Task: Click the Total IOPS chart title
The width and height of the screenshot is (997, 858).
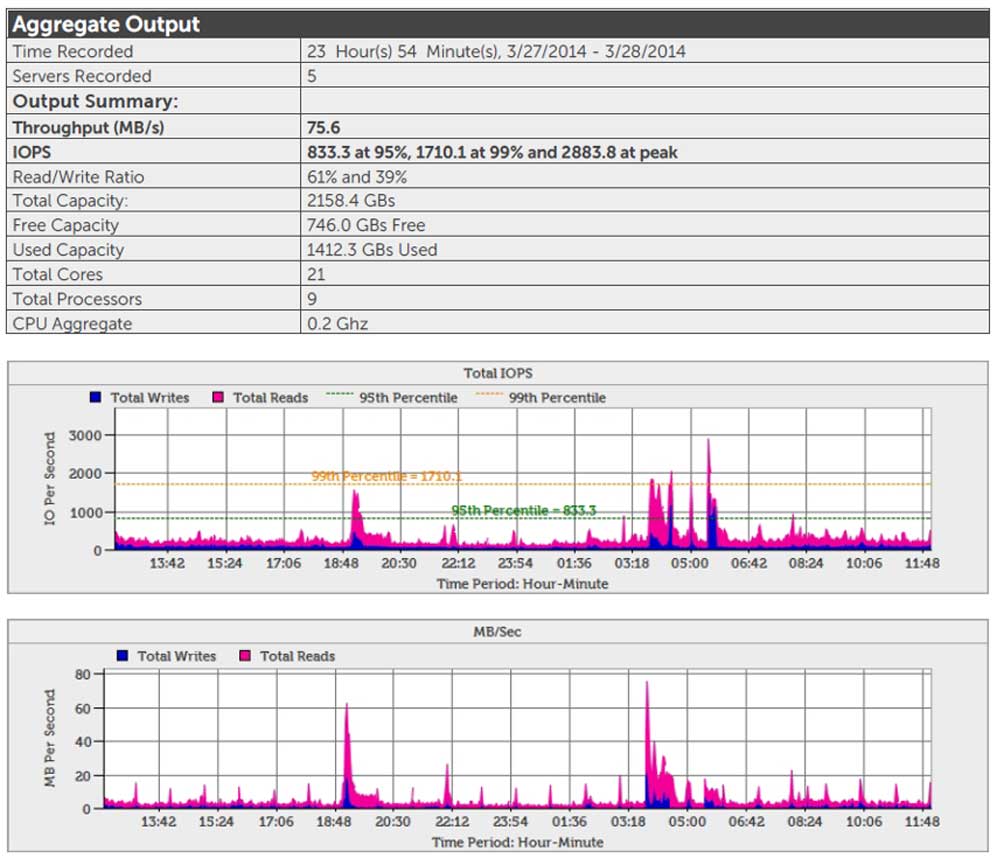Action: (497, 373)
